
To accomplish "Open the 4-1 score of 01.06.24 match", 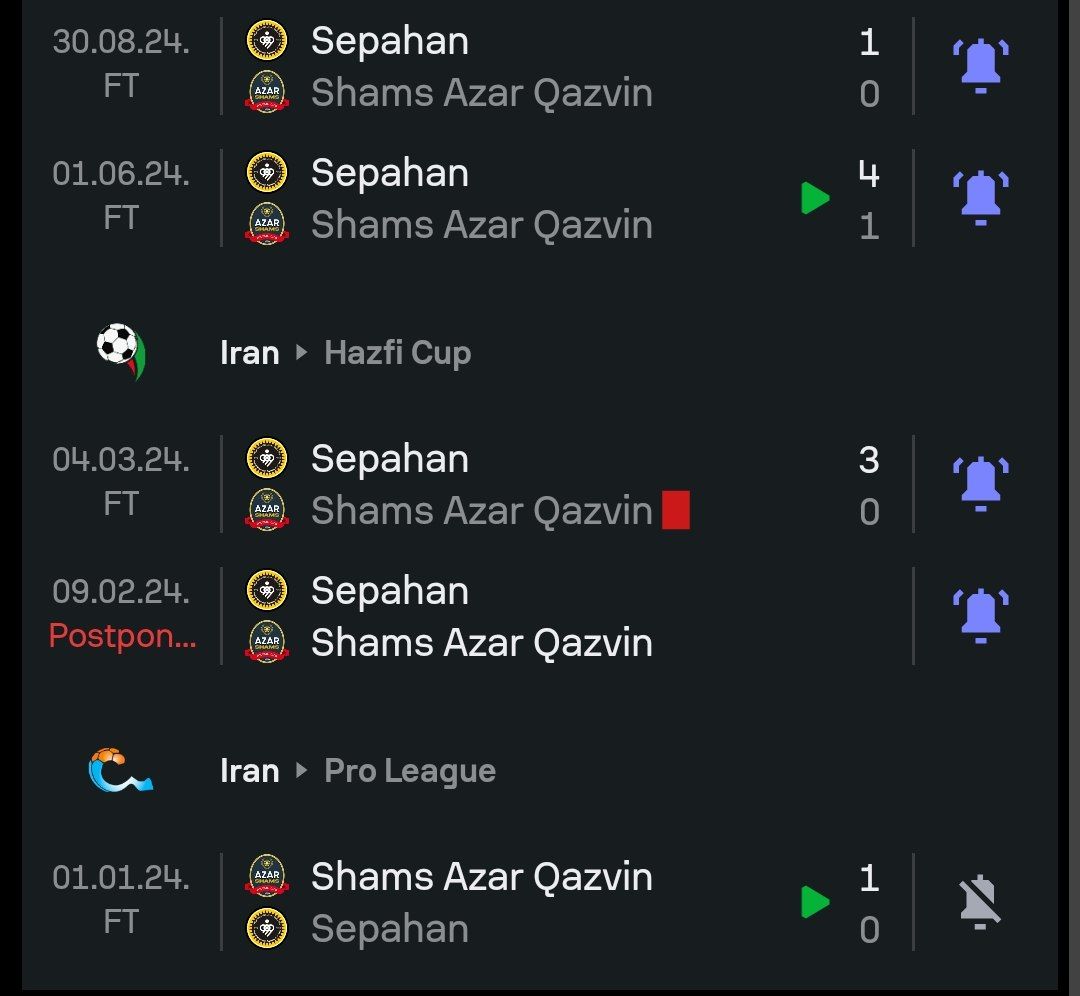I will click(868, 199).
